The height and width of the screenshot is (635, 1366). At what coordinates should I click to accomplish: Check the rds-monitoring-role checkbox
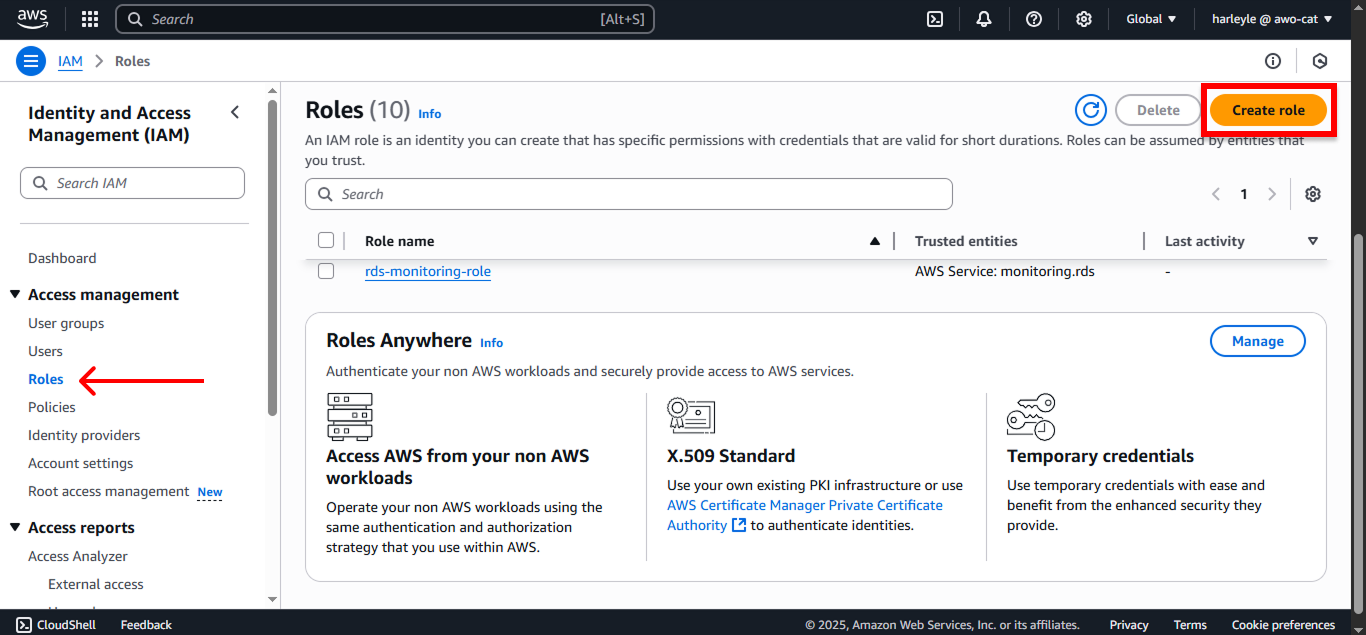[326, 271]
